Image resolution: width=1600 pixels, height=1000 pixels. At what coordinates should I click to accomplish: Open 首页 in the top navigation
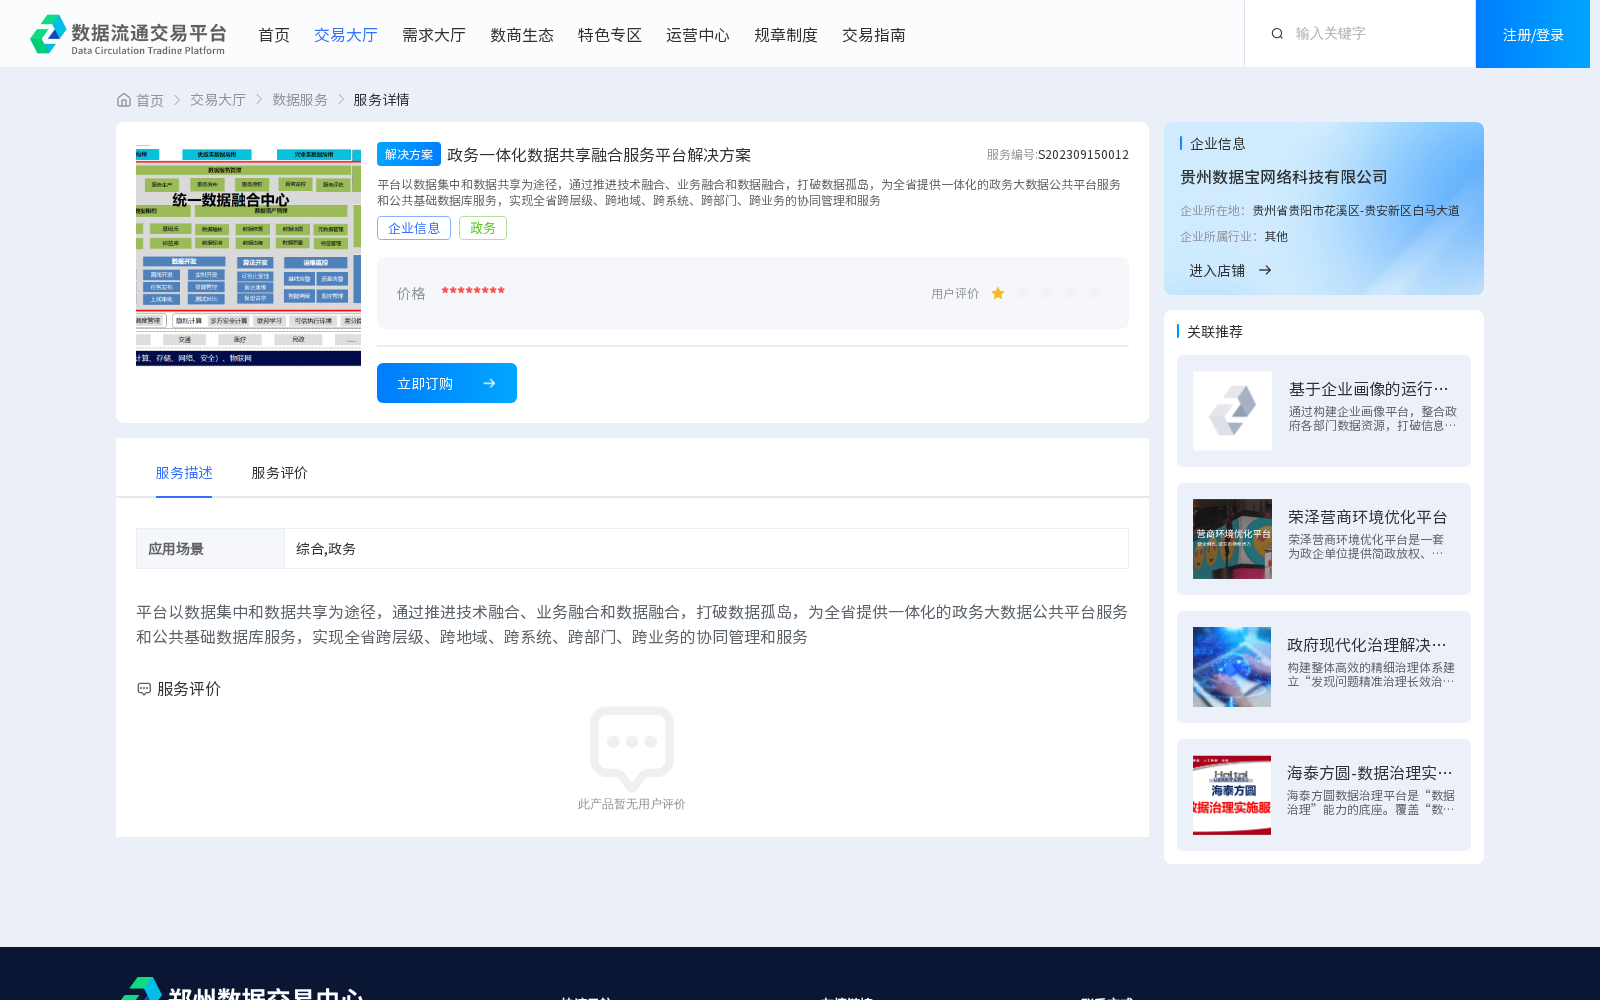point(274,35)
